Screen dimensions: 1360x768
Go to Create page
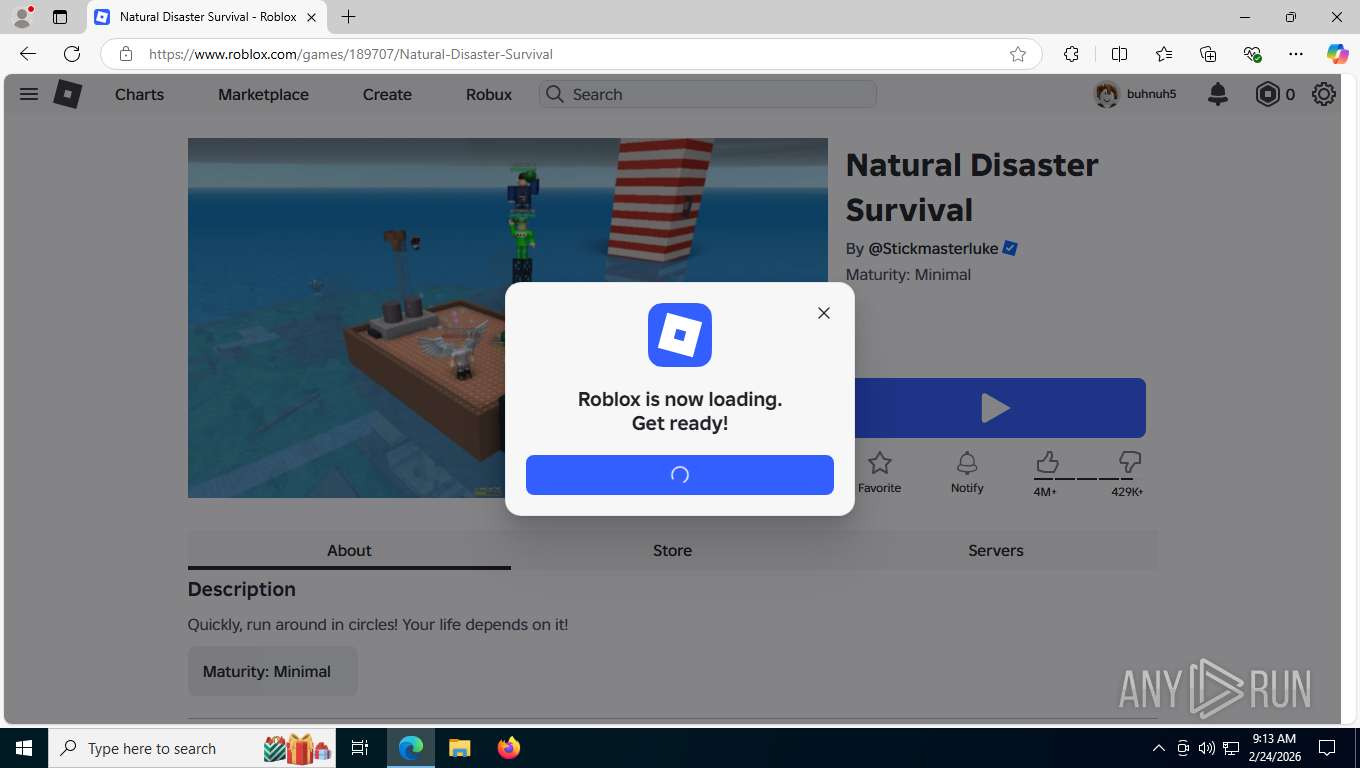[387, 94]
